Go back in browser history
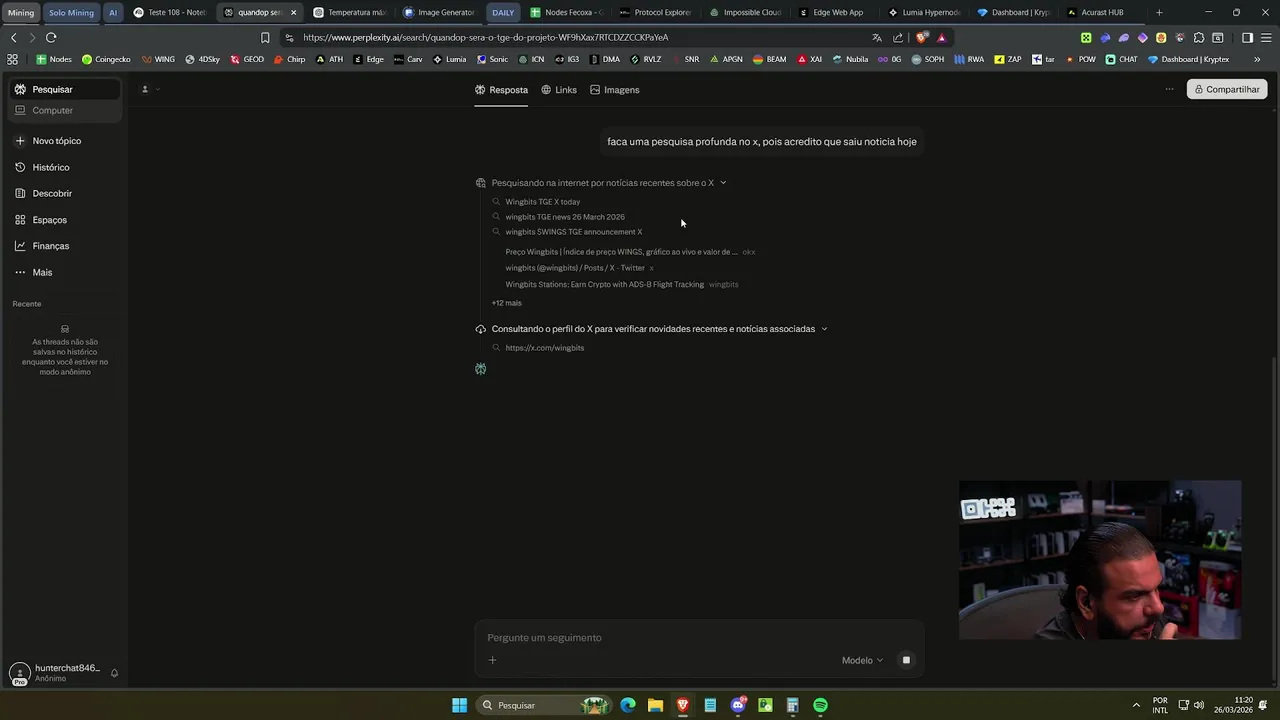 coord(13,37)
